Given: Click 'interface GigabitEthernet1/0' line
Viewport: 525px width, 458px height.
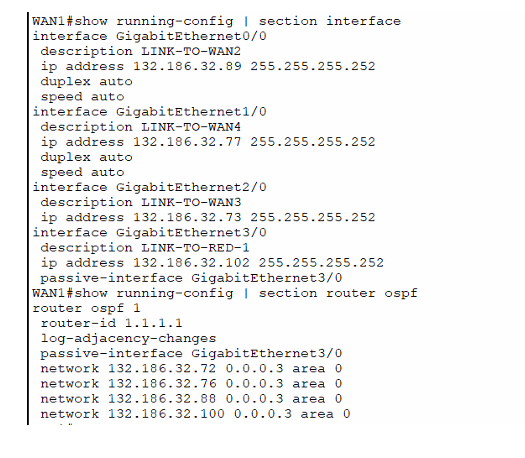Looking at the screenshot, I should click(149, 112).
